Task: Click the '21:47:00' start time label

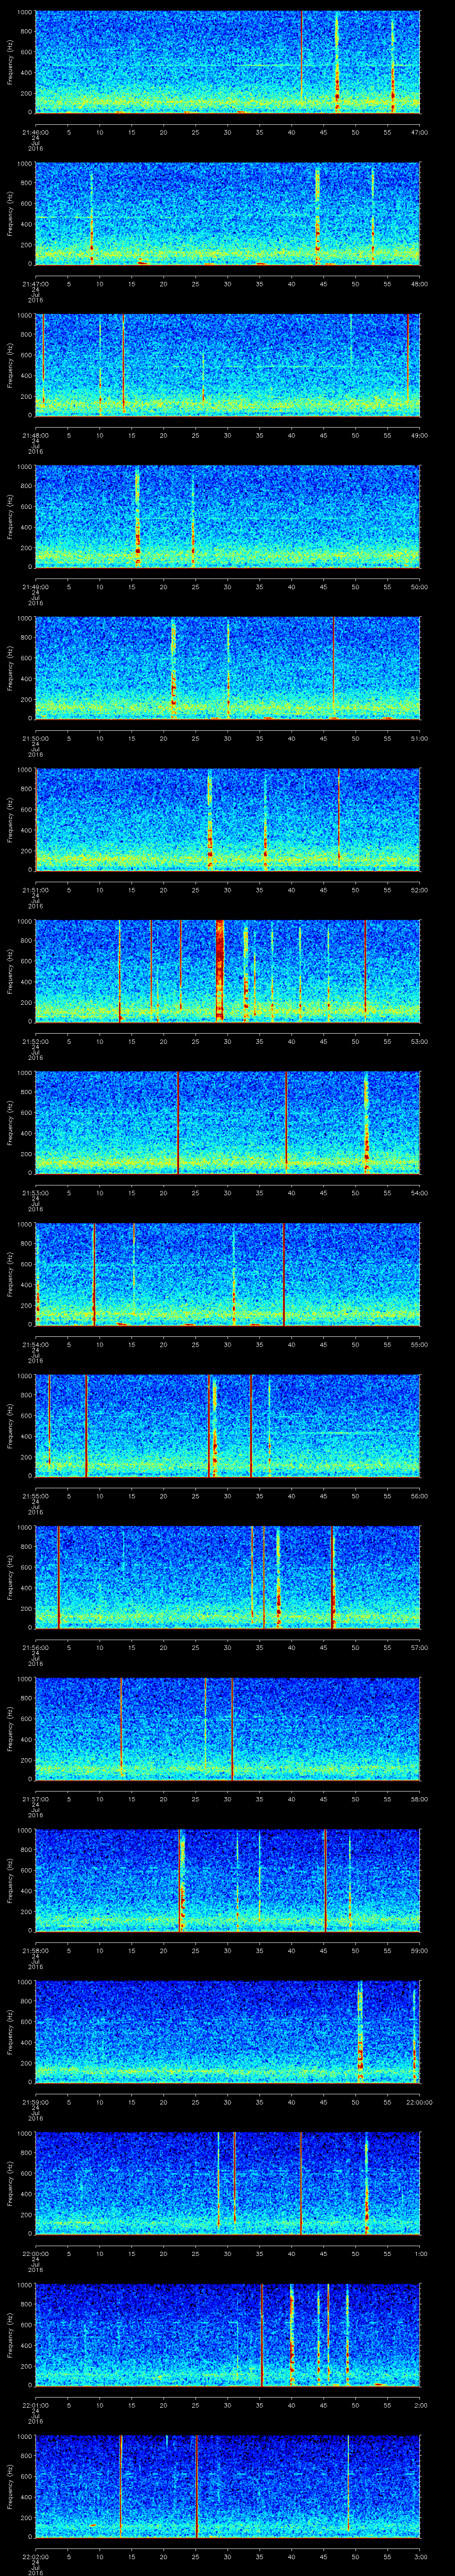Action: 35,284
